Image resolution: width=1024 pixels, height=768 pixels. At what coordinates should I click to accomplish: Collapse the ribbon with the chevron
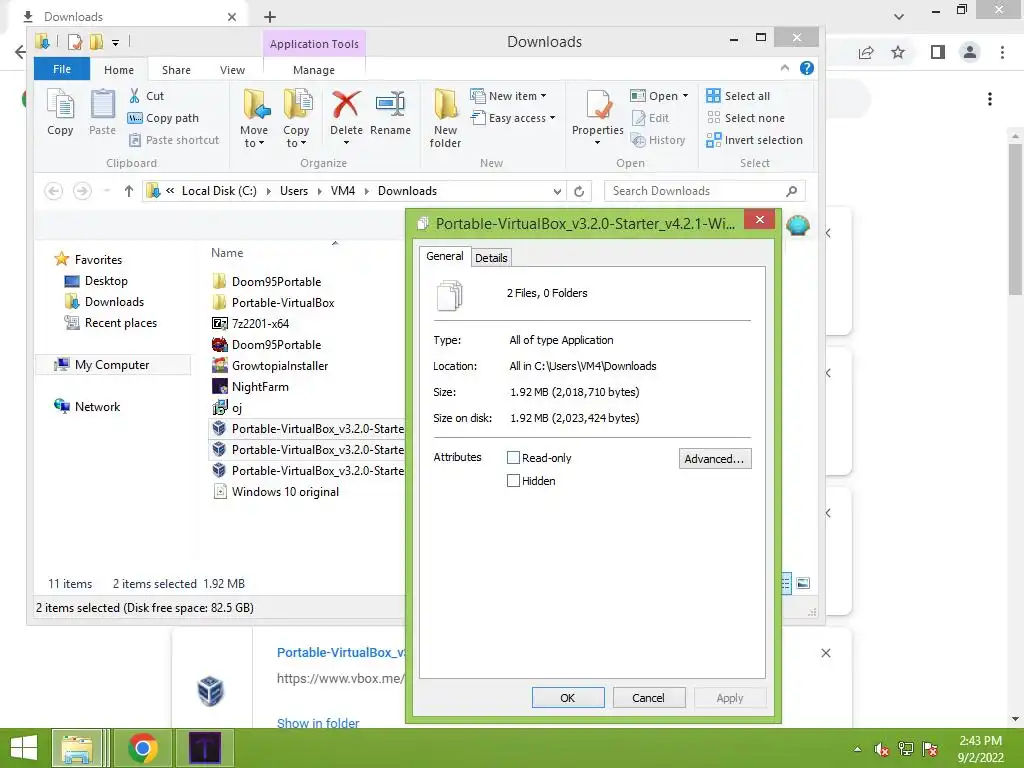[784, 68]
